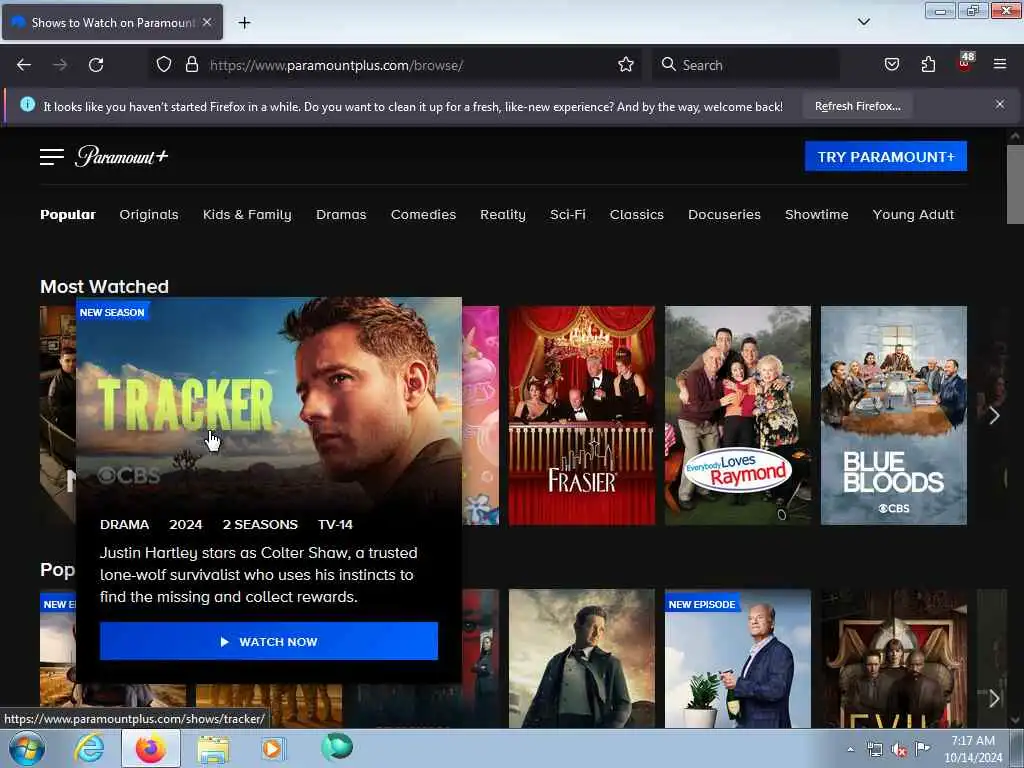1024x768 pixels.
Task: Go back to previous page in Firefox
Action: pos(24,65)
